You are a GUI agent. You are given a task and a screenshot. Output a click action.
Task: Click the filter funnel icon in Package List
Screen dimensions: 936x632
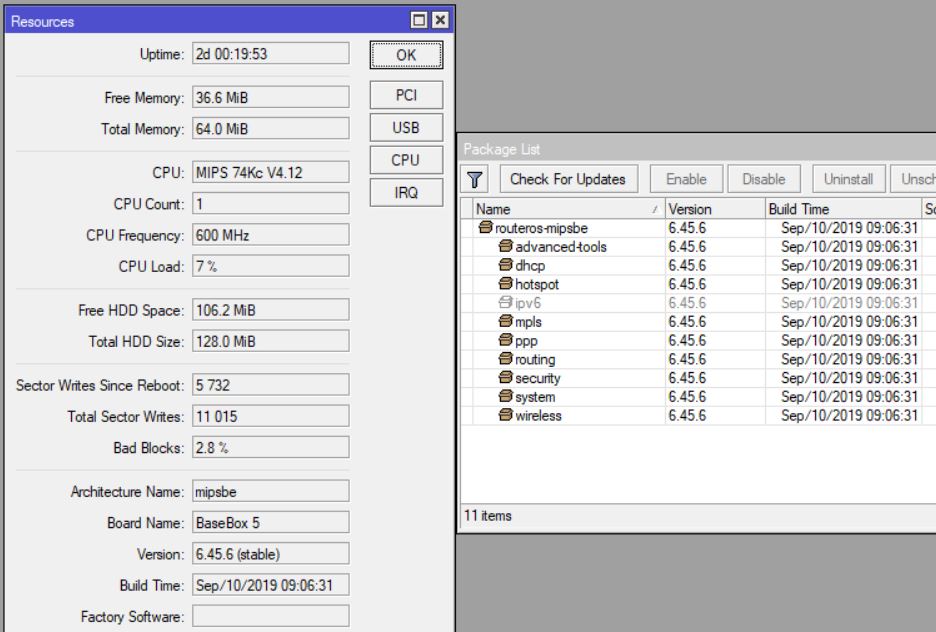tap(475, 179)
